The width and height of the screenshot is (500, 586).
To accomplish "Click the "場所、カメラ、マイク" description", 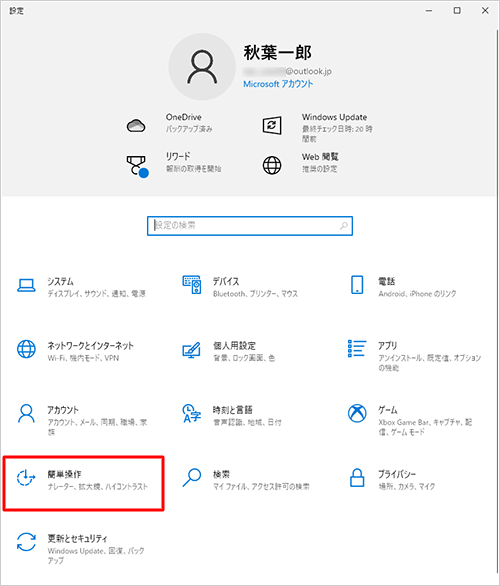I will 407,487.
